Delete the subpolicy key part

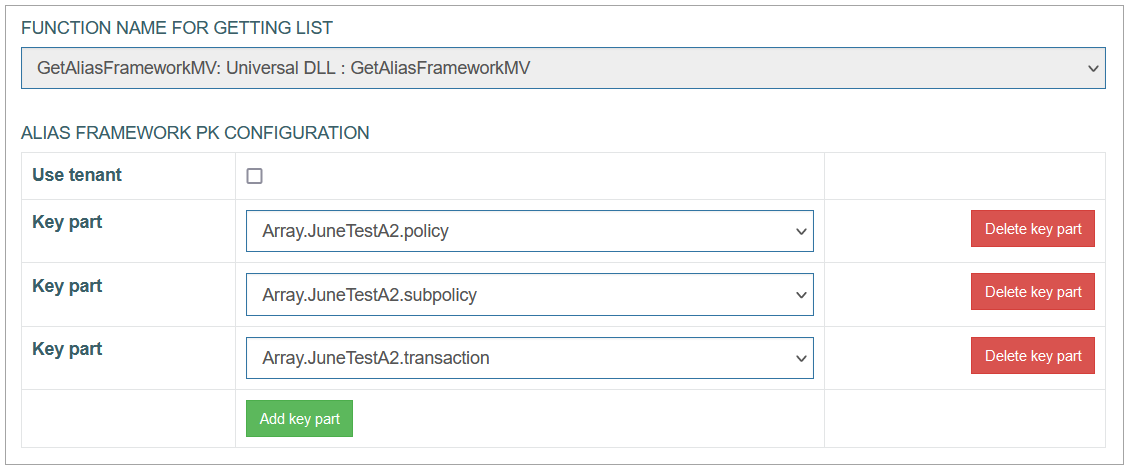click(x=1033, y=292)
